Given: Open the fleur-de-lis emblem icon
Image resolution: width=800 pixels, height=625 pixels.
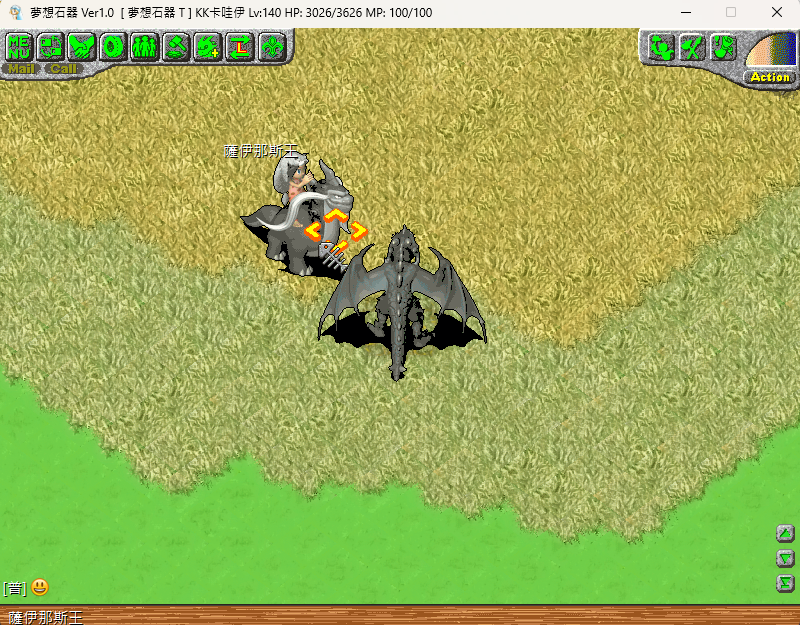Looking at the screenshot, I should click(x=272, y=46).
